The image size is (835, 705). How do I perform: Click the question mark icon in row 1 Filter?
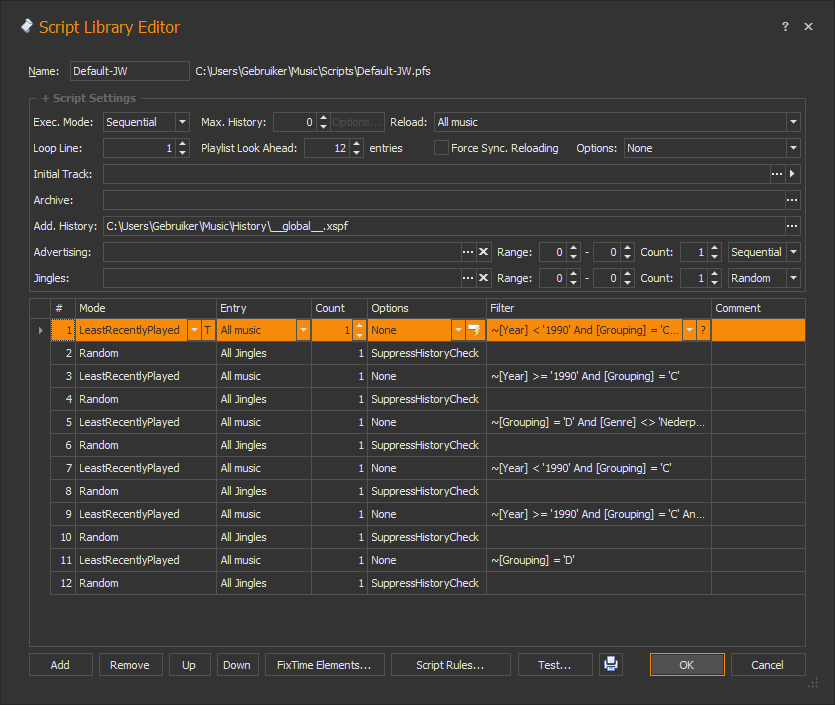[703, 330]
